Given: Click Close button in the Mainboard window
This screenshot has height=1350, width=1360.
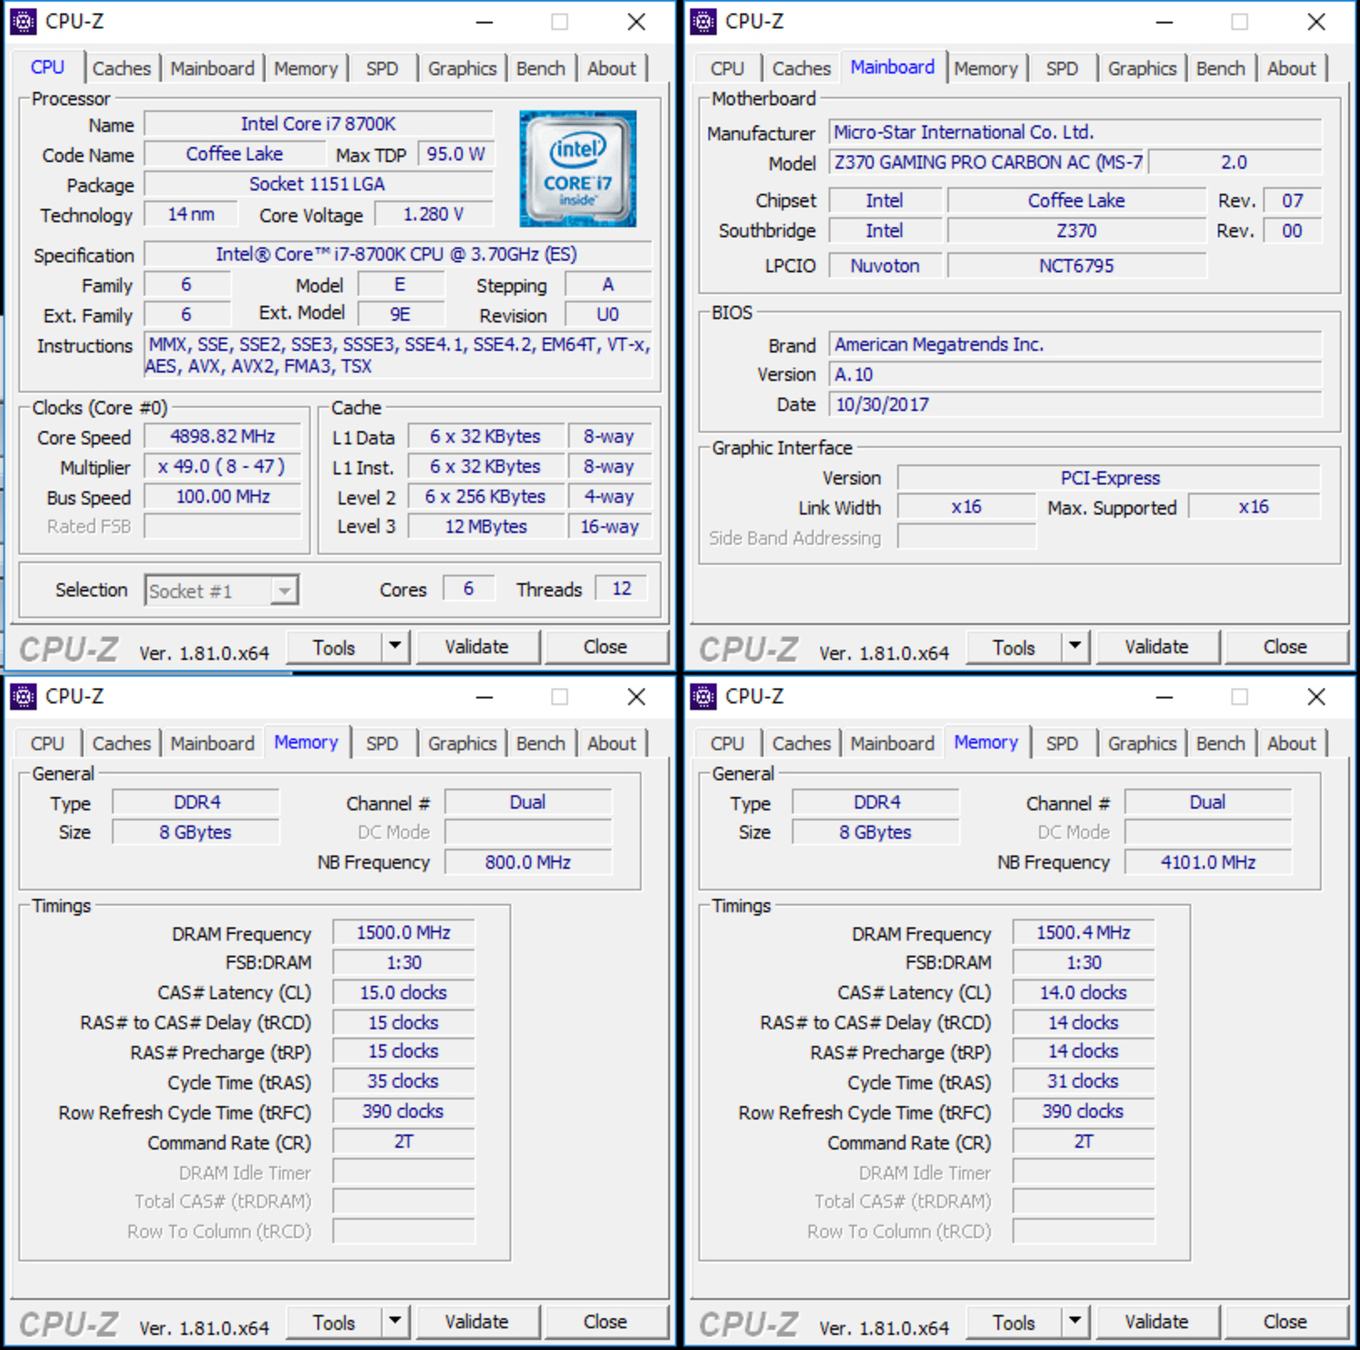Looking at the screenshot, I should 1285,647.
